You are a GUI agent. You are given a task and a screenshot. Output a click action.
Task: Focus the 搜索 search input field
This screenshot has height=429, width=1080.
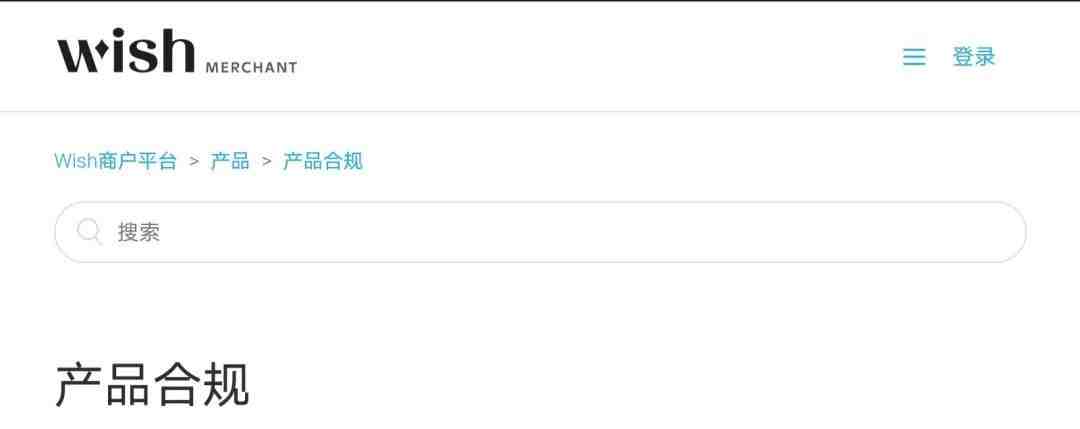(x=540, y=232)
